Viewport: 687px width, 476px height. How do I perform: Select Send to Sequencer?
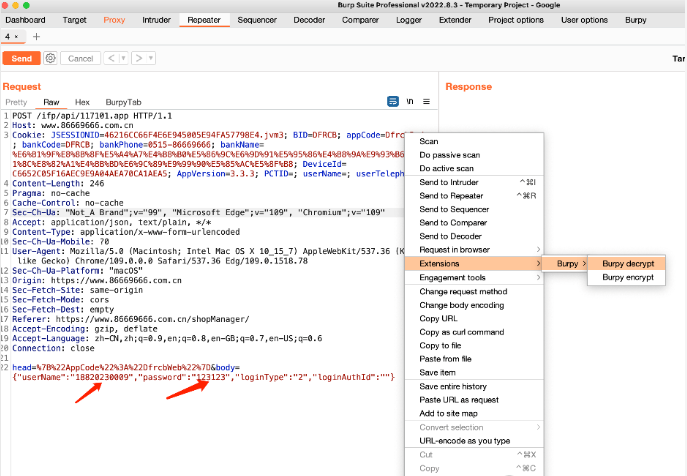click(x=474, y=209)
